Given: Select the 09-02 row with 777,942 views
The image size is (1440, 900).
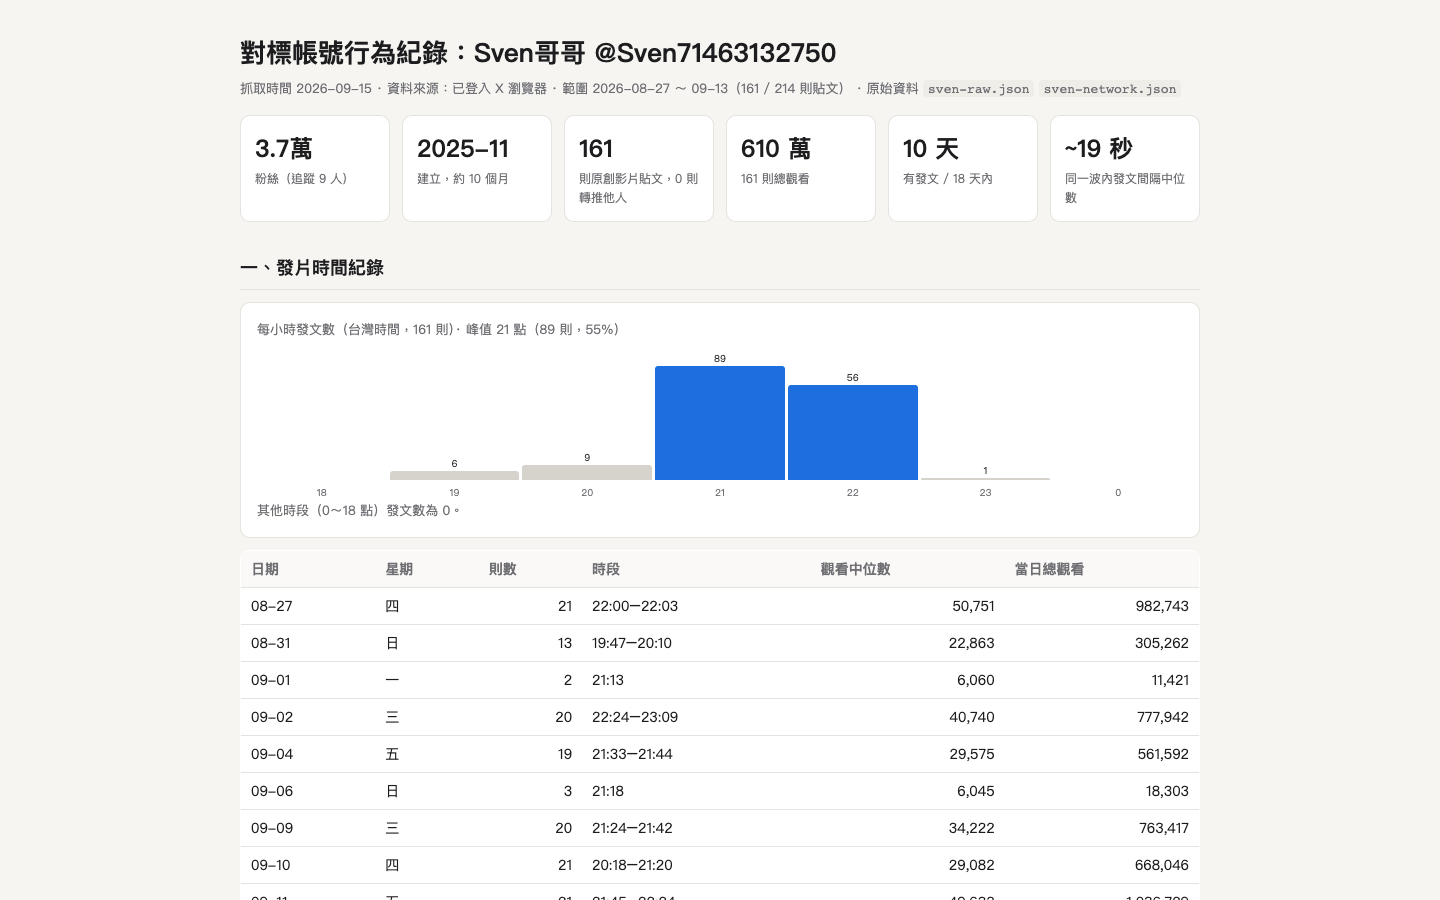Looking at the screenshot, I should tap(720, 717).
